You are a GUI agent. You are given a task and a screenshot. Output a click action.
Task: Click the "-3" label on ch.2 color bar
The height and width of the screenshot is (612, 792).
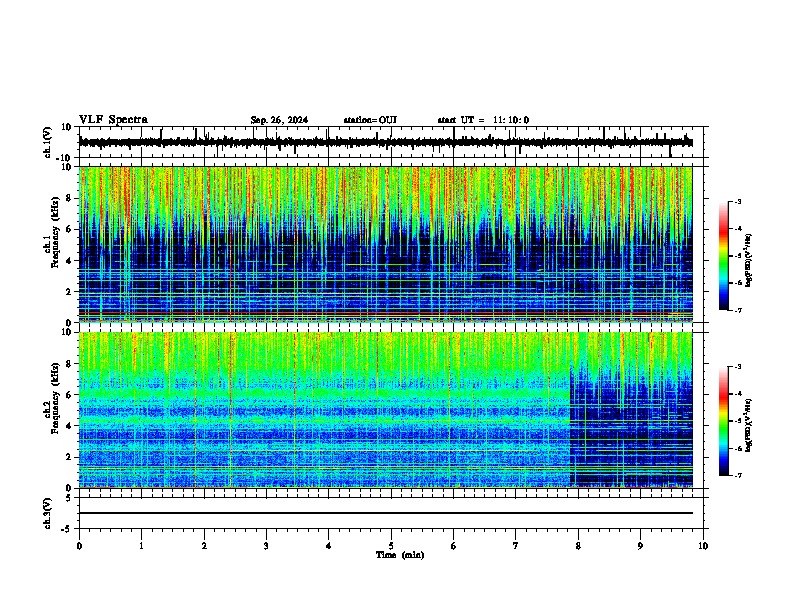tap(737, 367)
